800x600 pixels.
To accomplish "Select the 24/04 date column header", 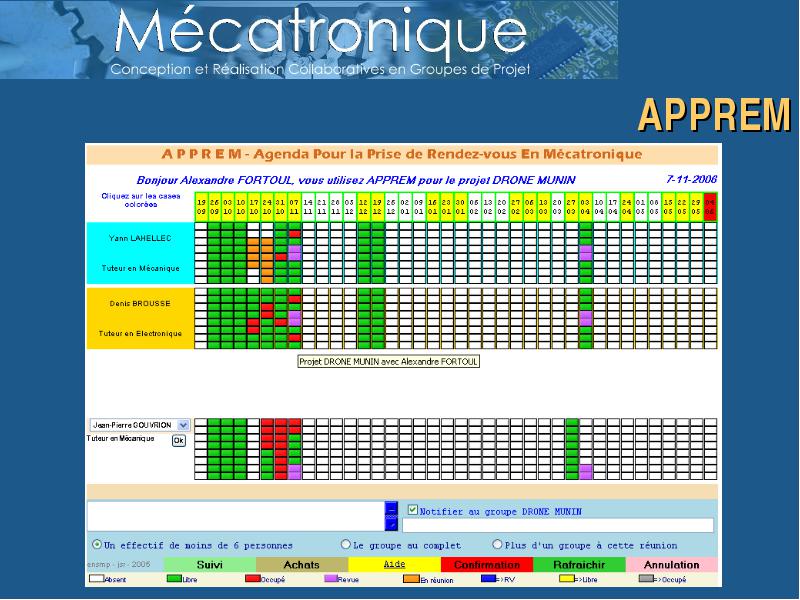I will point(627,207).
